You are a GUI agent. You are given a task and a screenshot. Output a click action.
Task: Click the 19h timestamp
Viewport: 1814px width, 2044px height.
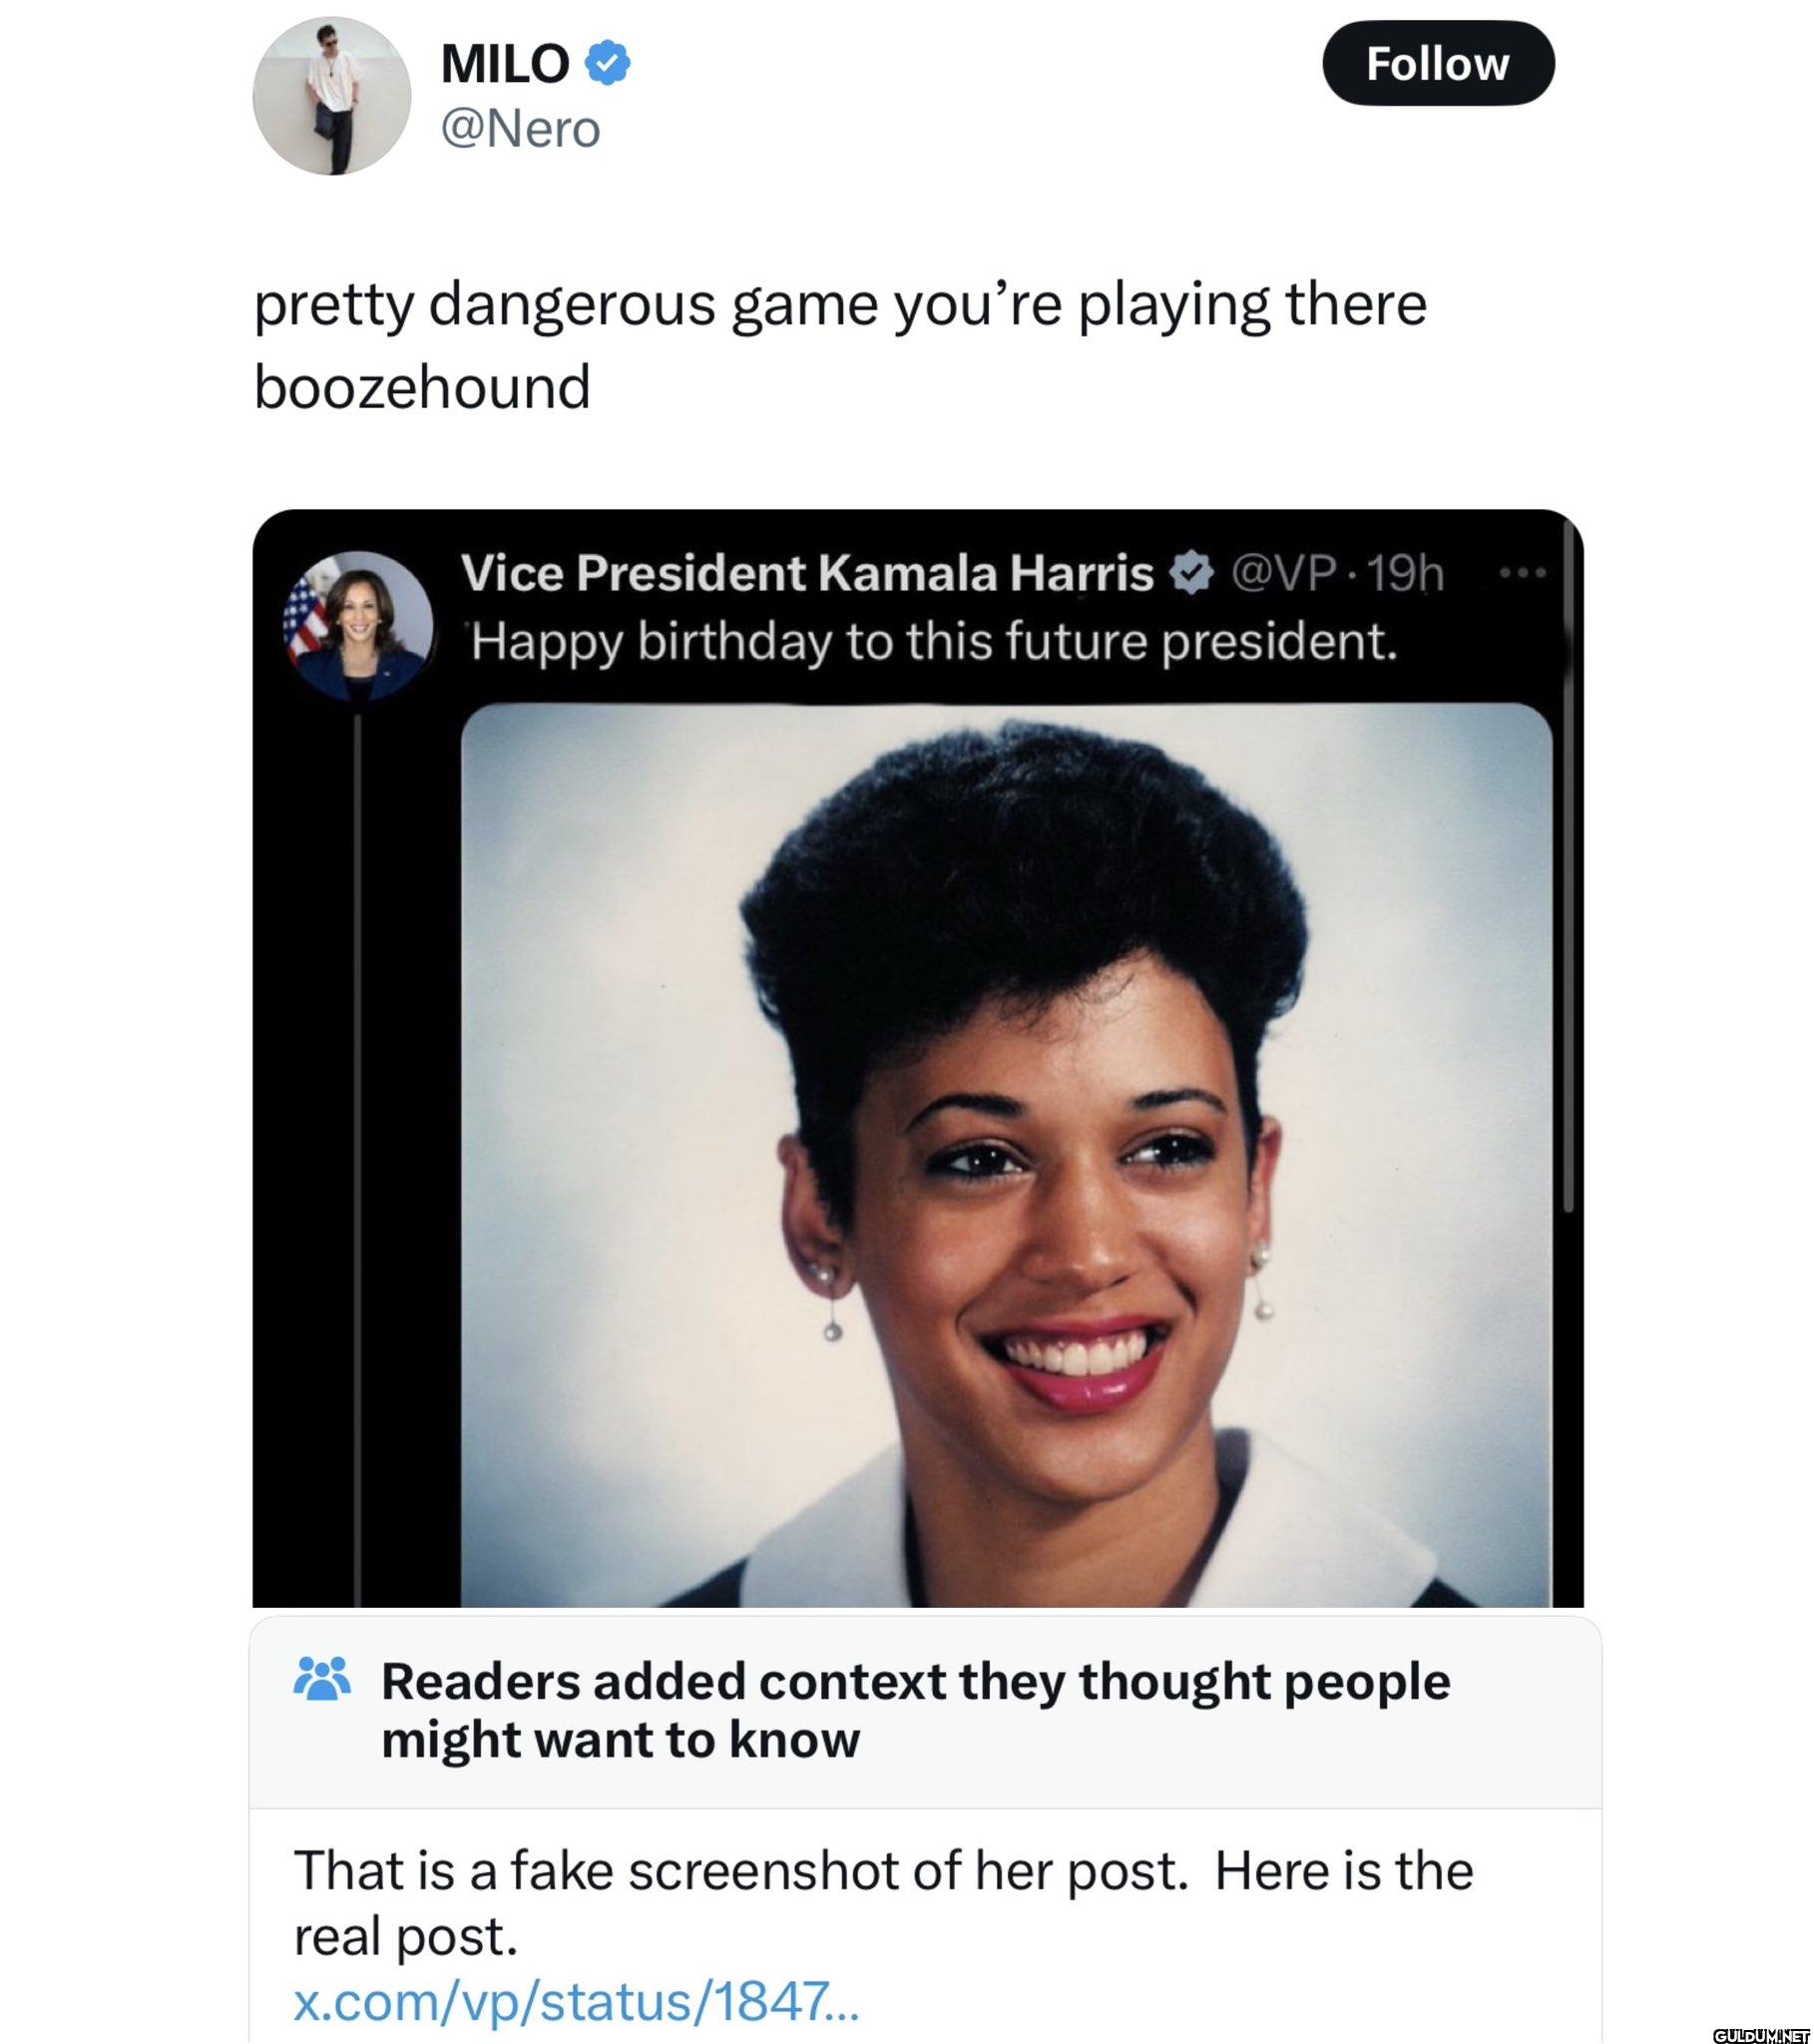(1405, 573)
